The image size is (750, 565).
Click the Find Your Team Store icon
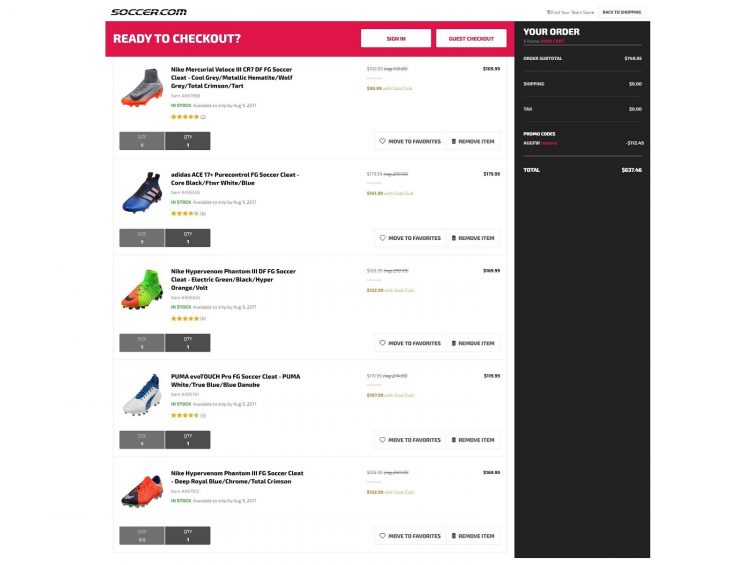pyautogui.click(x=549, y=12)
